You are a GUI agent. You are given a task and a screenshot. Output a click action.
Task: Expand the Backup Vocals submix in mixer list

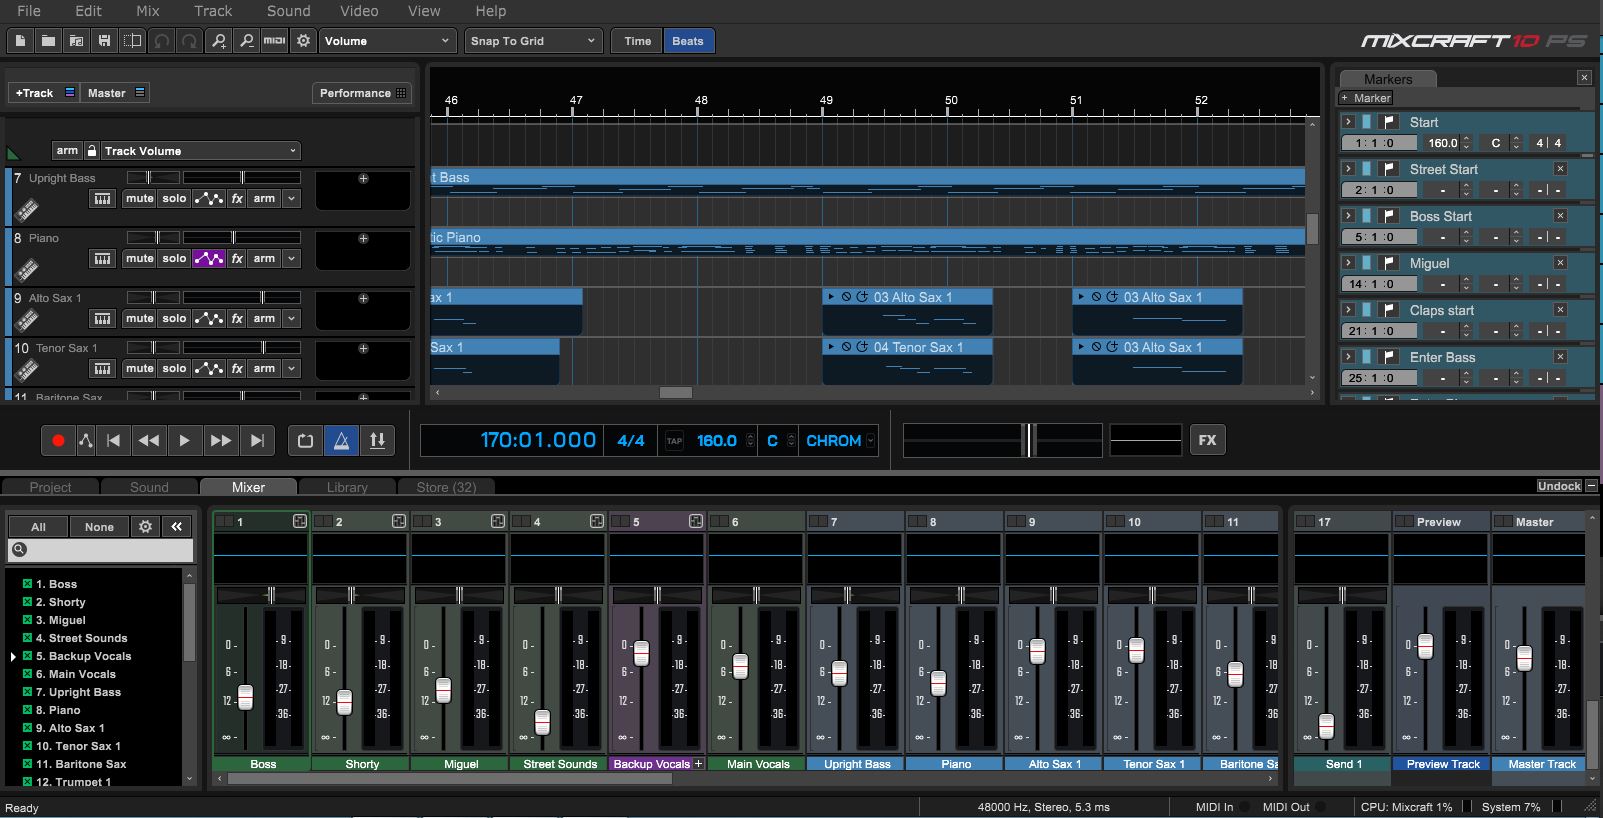[13, 657]
